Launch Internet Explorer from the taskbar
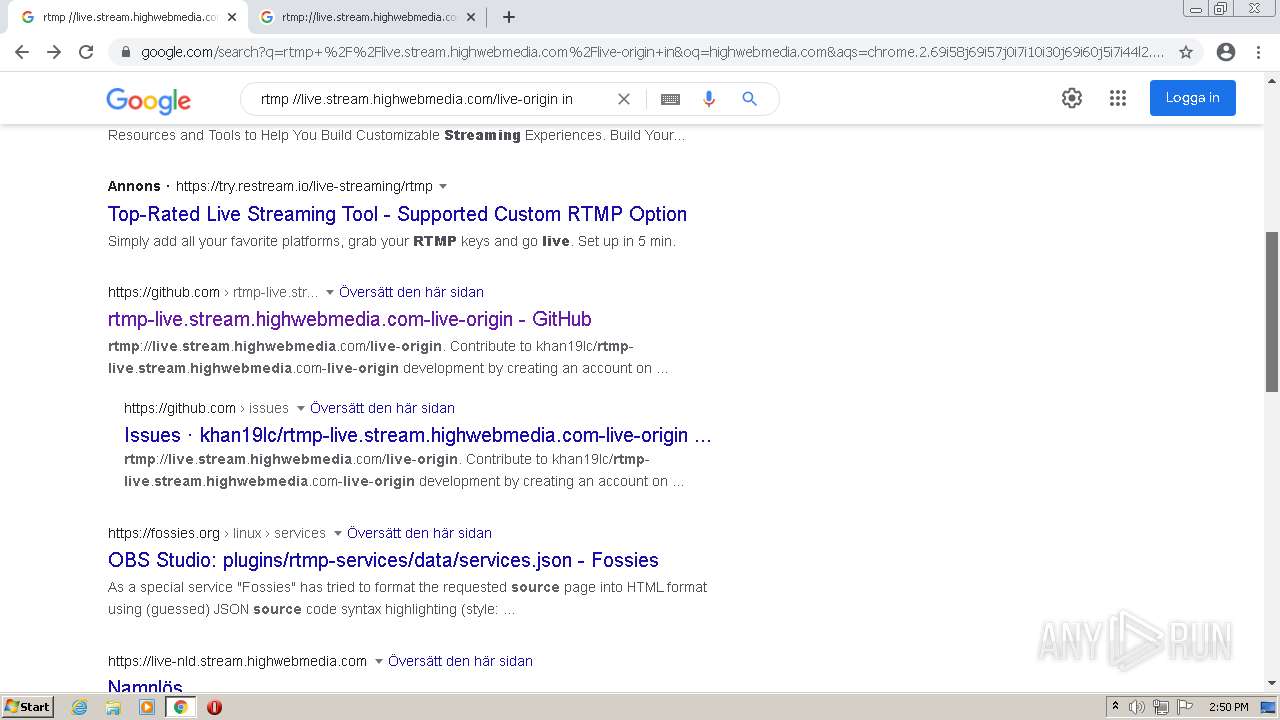Viewport: 1280px width, 720px height. [x=80, y=707]
